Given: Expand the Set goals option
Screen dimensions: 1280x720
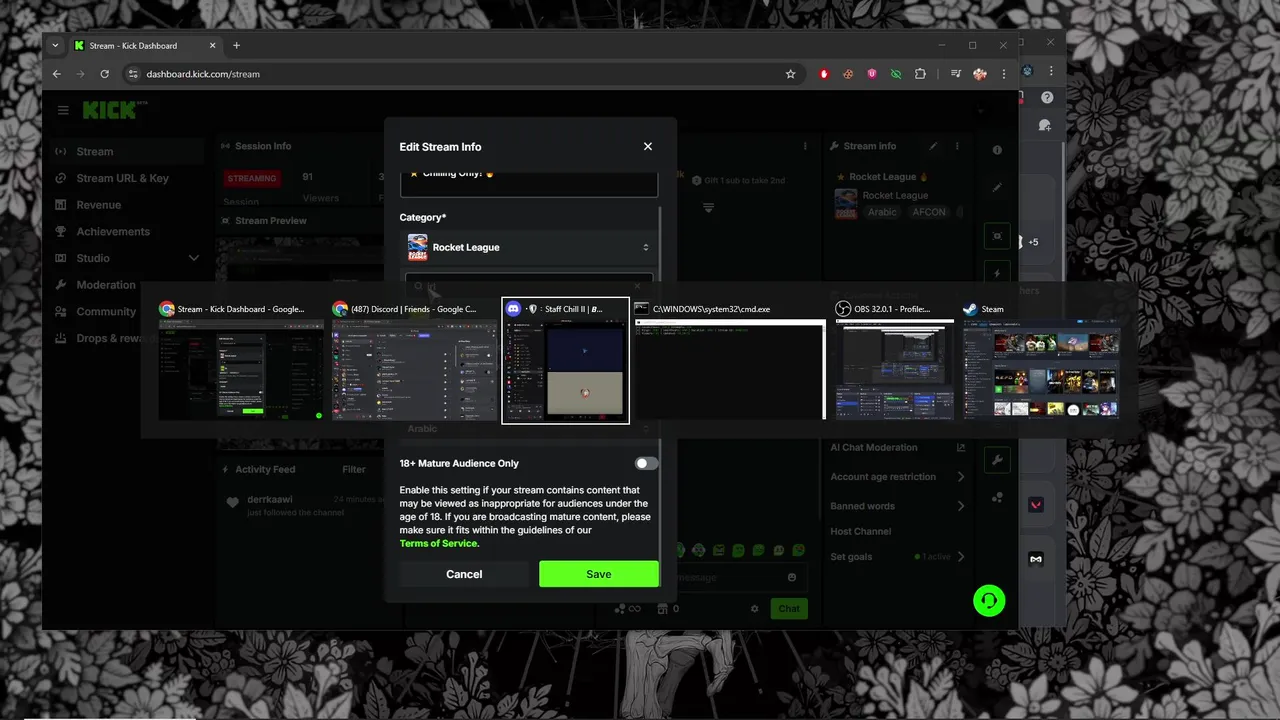Looking at the screenshot, I should [898, 557].
